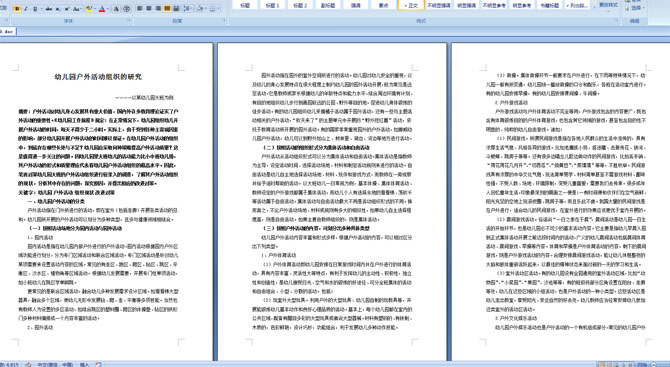Center align the paragraph

(x=149, y=8)
